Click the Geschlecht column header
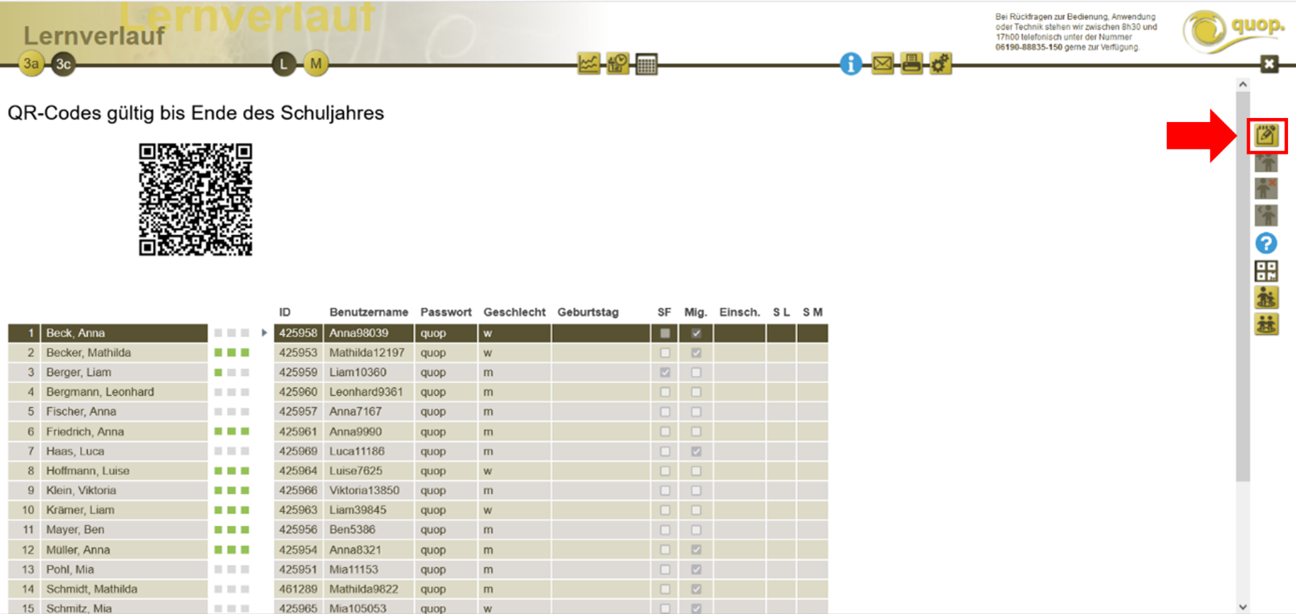Viewport: 1296px width, 614px height. point(513,312)
